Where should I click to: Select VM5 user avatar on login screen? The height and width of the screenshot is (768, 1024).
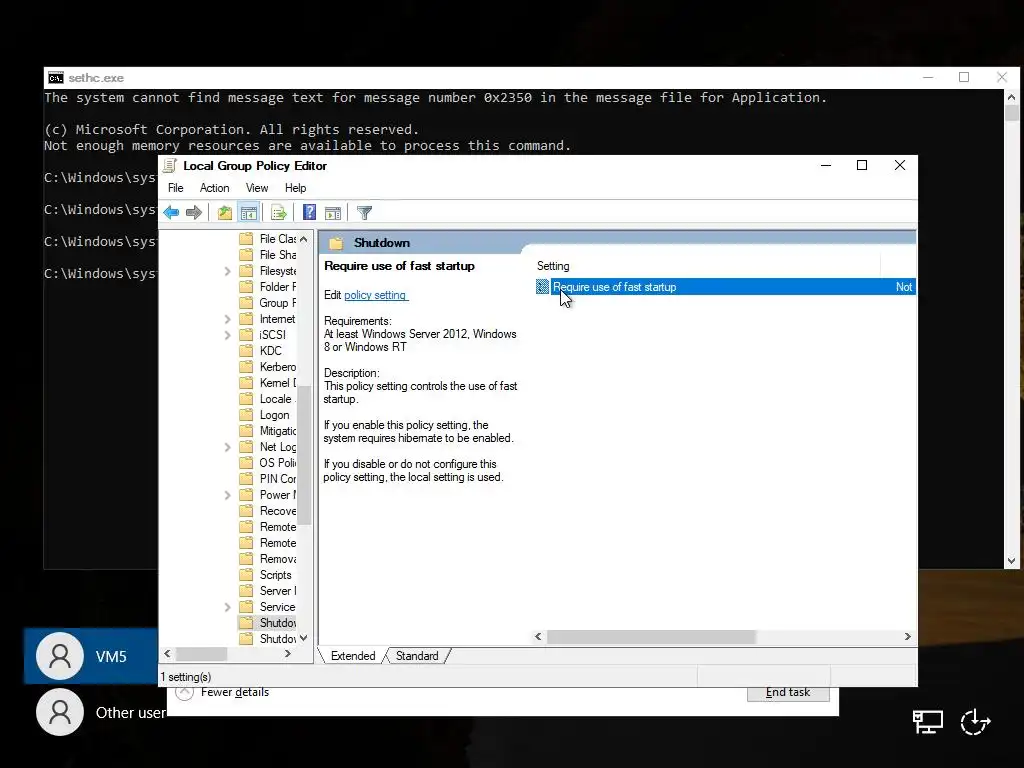60,656
